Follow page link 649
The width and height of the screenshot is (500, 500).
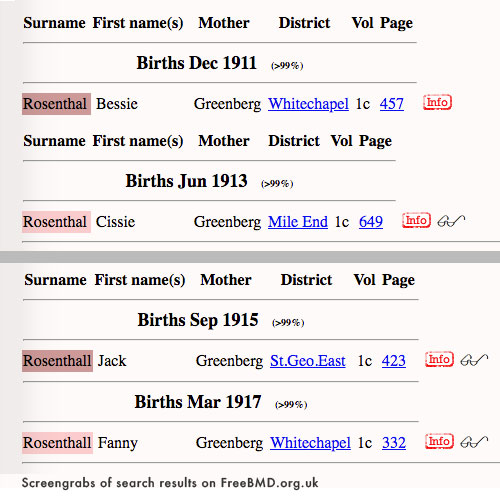pos(371,222)
